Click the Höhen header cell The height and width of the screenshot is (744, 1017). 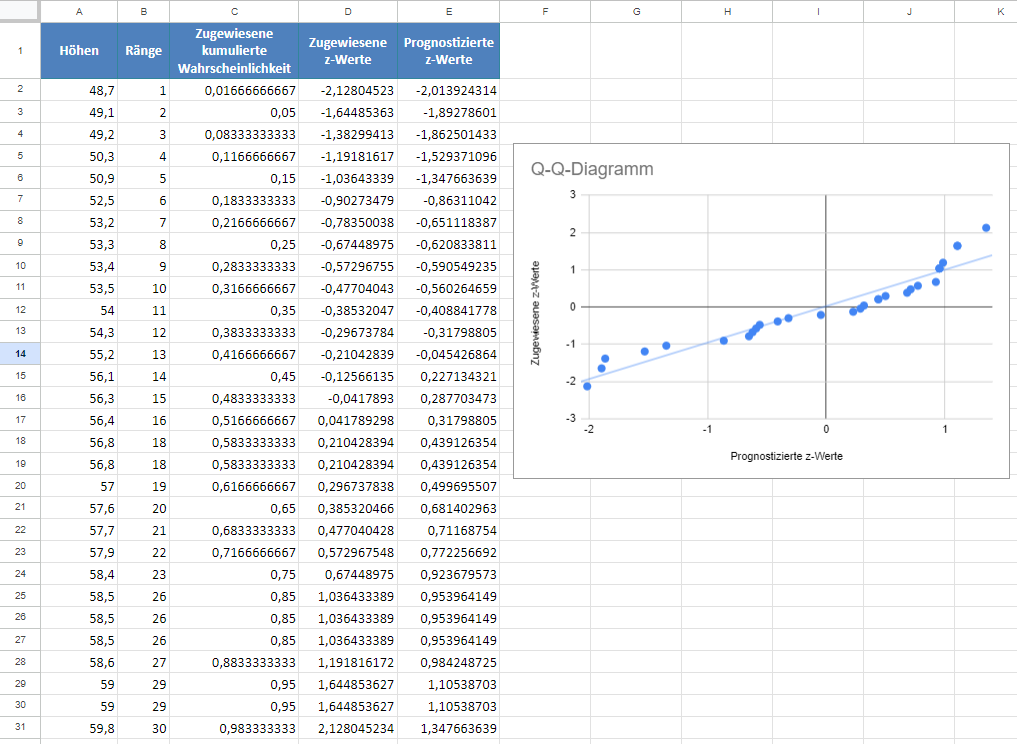pos(79,51)
